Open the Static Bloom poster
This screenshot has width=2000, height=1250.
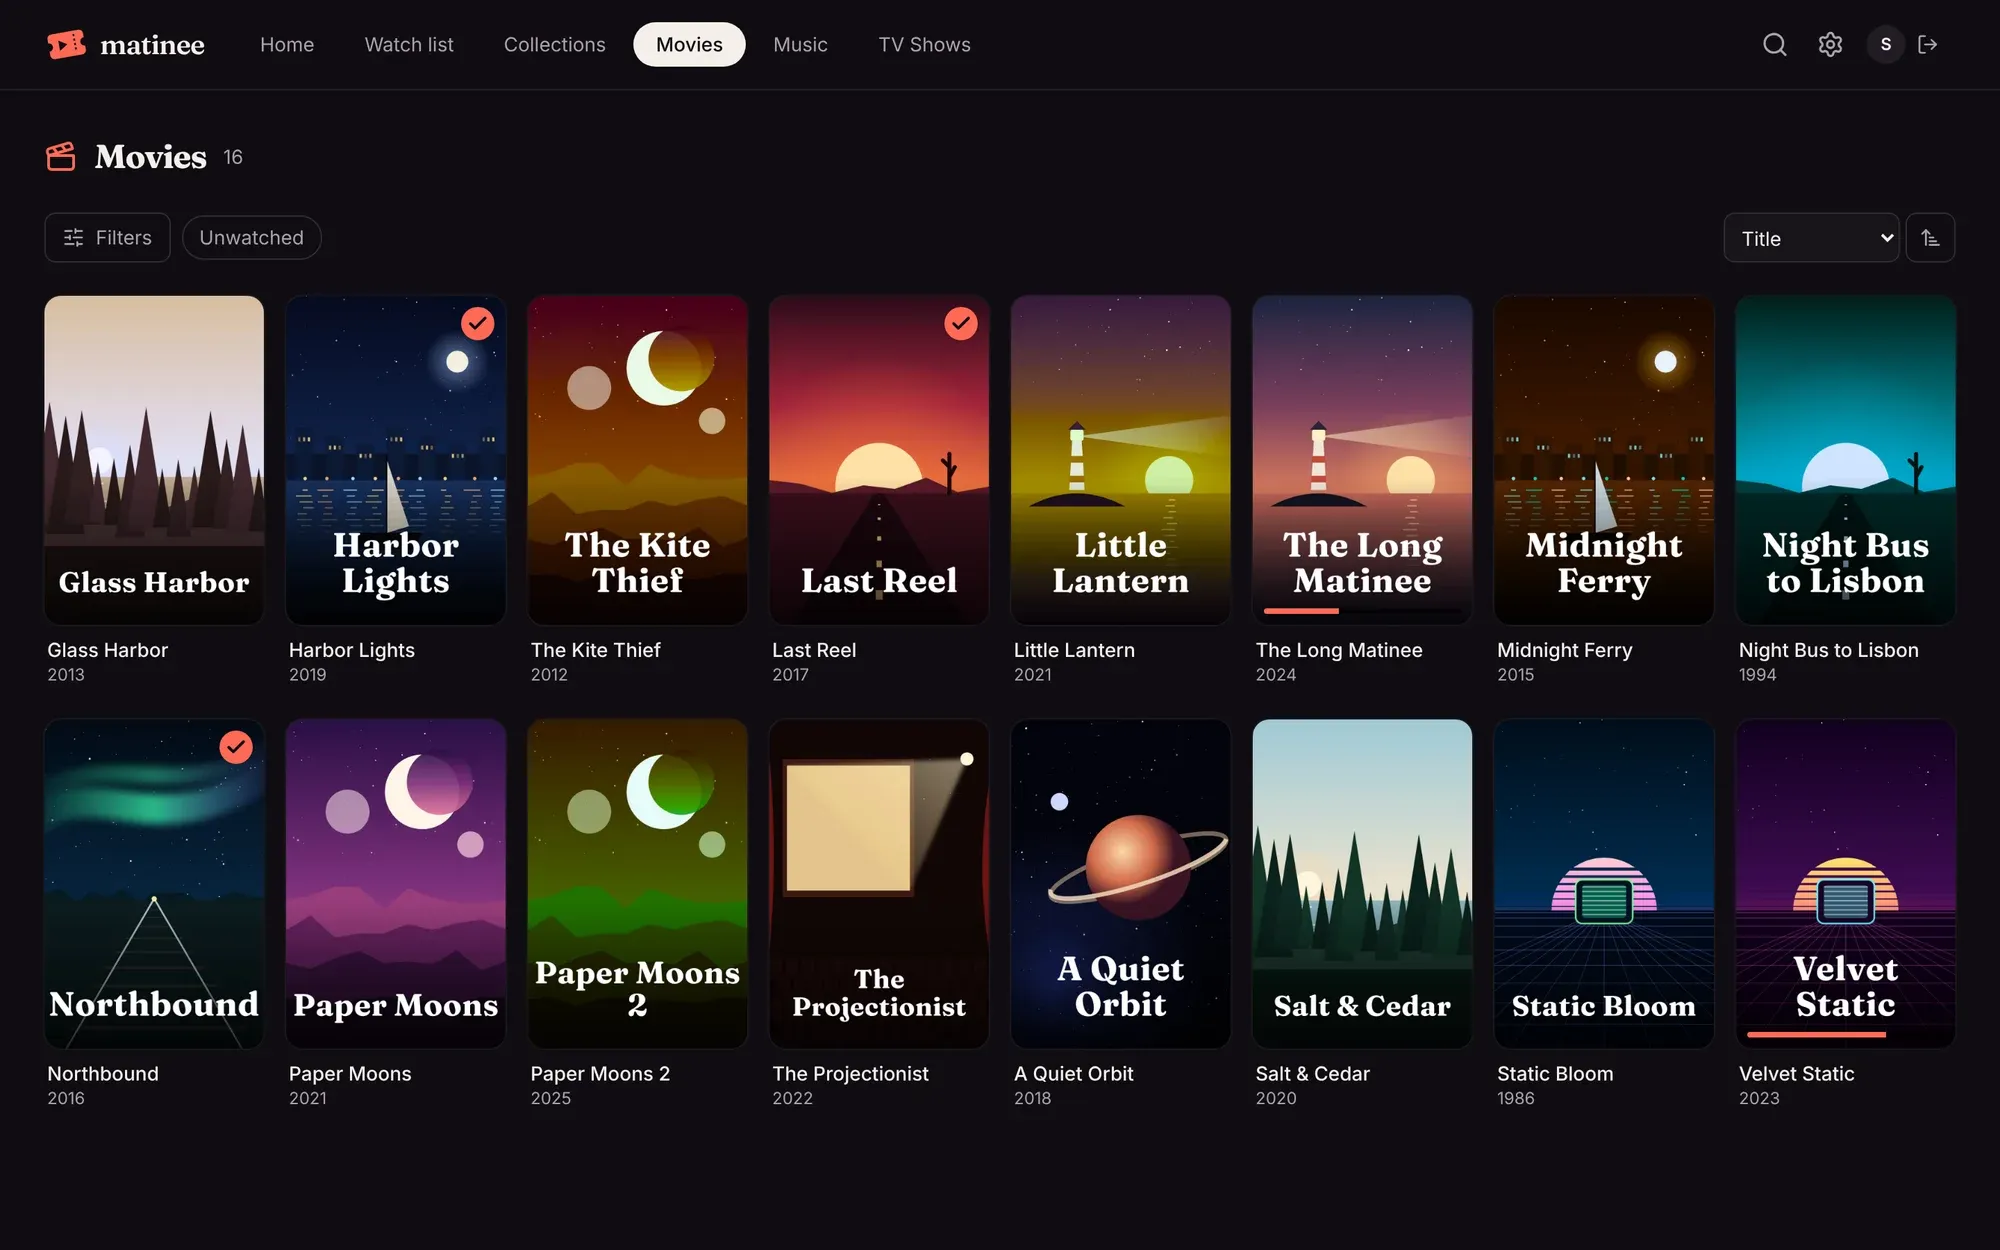(1604, 884)
